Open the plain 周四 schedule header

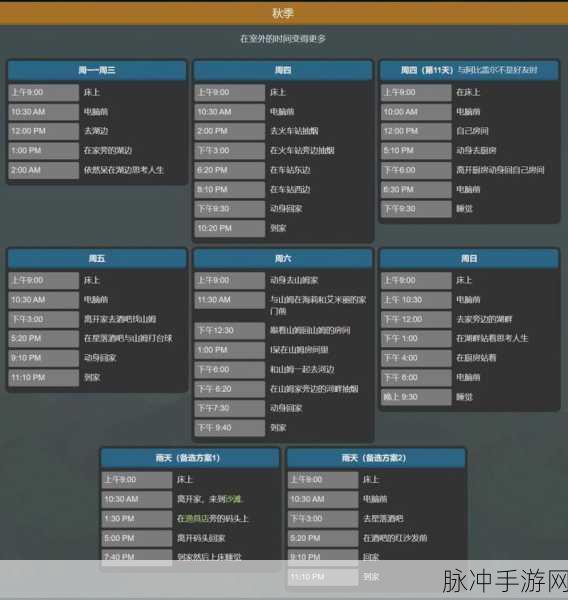click(283, 70)
